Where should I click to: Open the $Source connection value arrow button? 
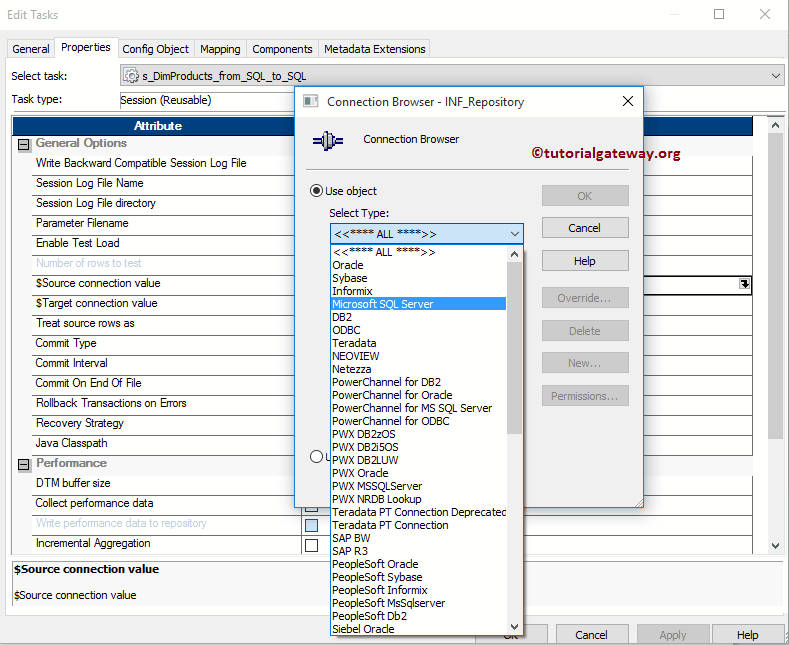744,284
